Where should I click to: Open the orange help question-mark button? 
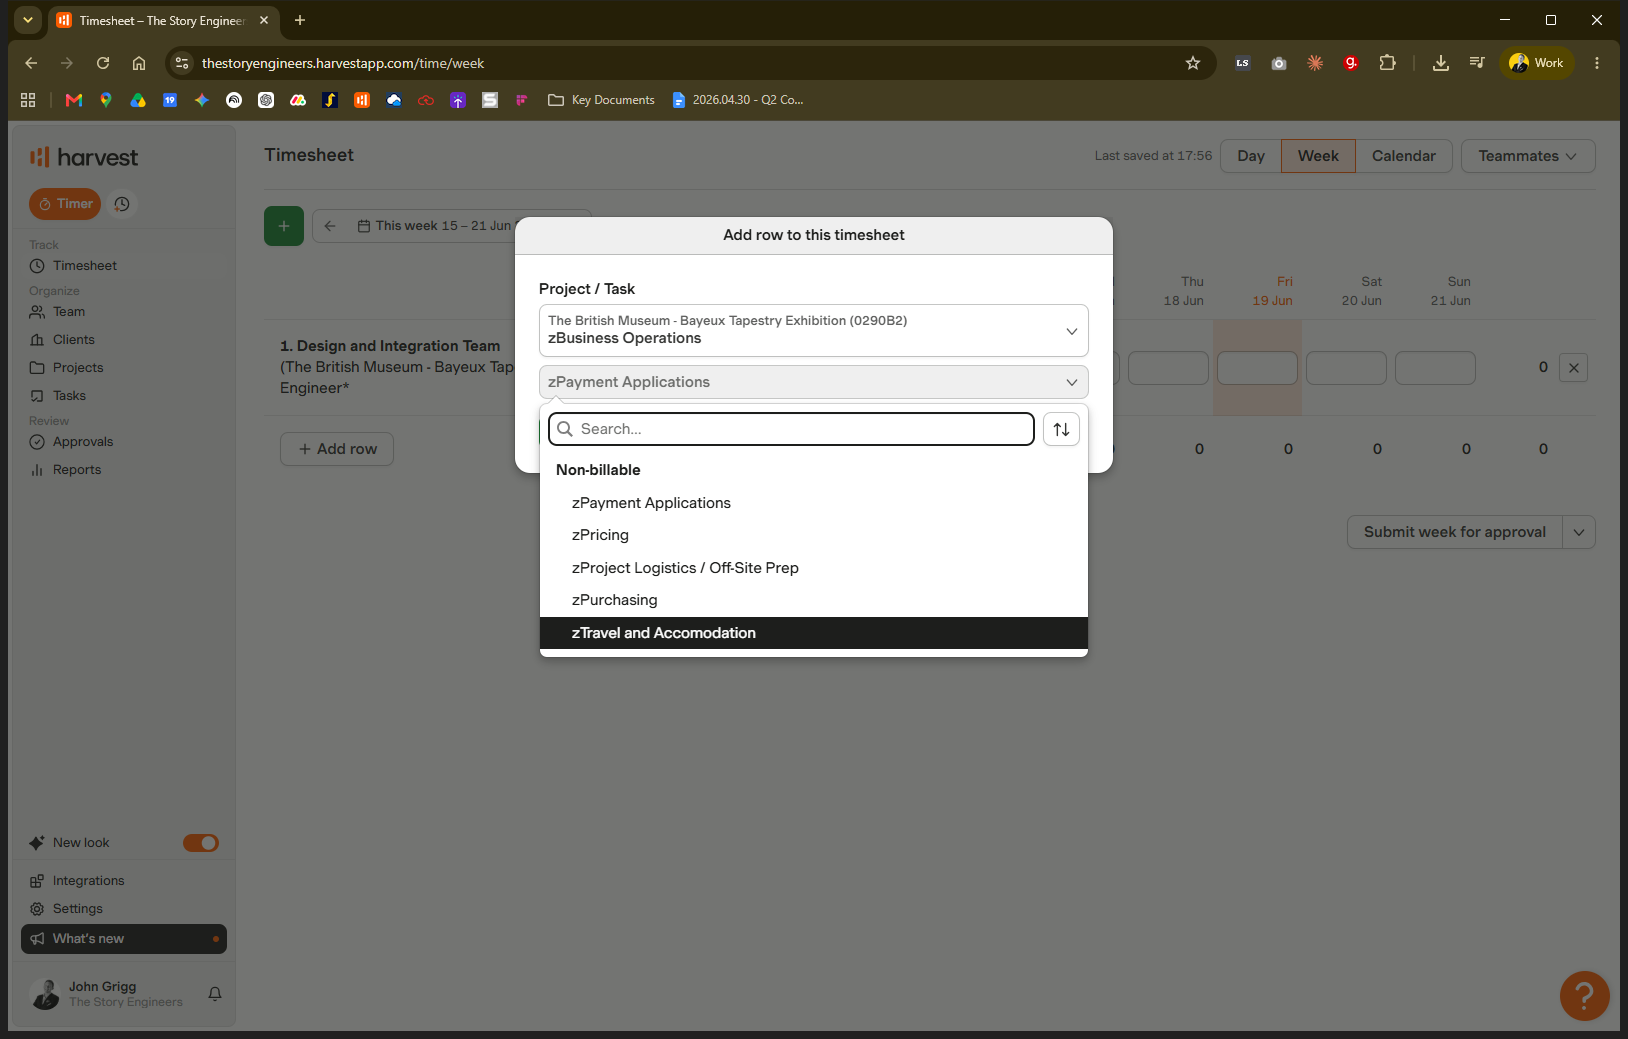tap(1585, 996)
